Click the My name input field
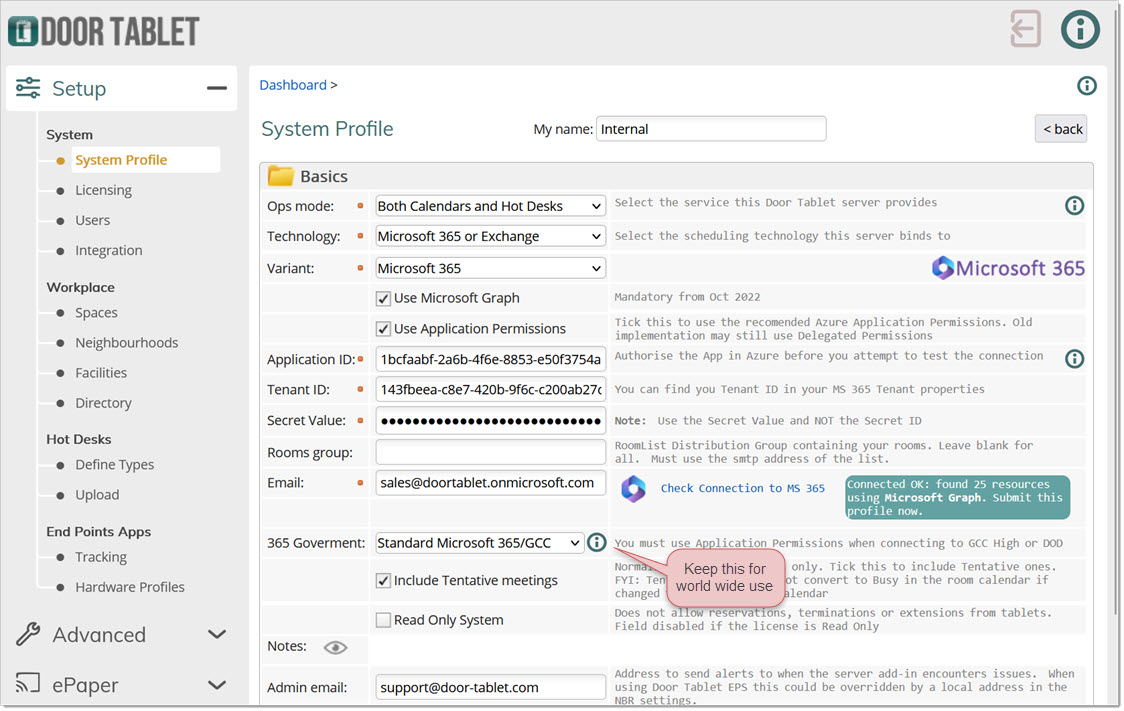 click(x=711, y=129)
